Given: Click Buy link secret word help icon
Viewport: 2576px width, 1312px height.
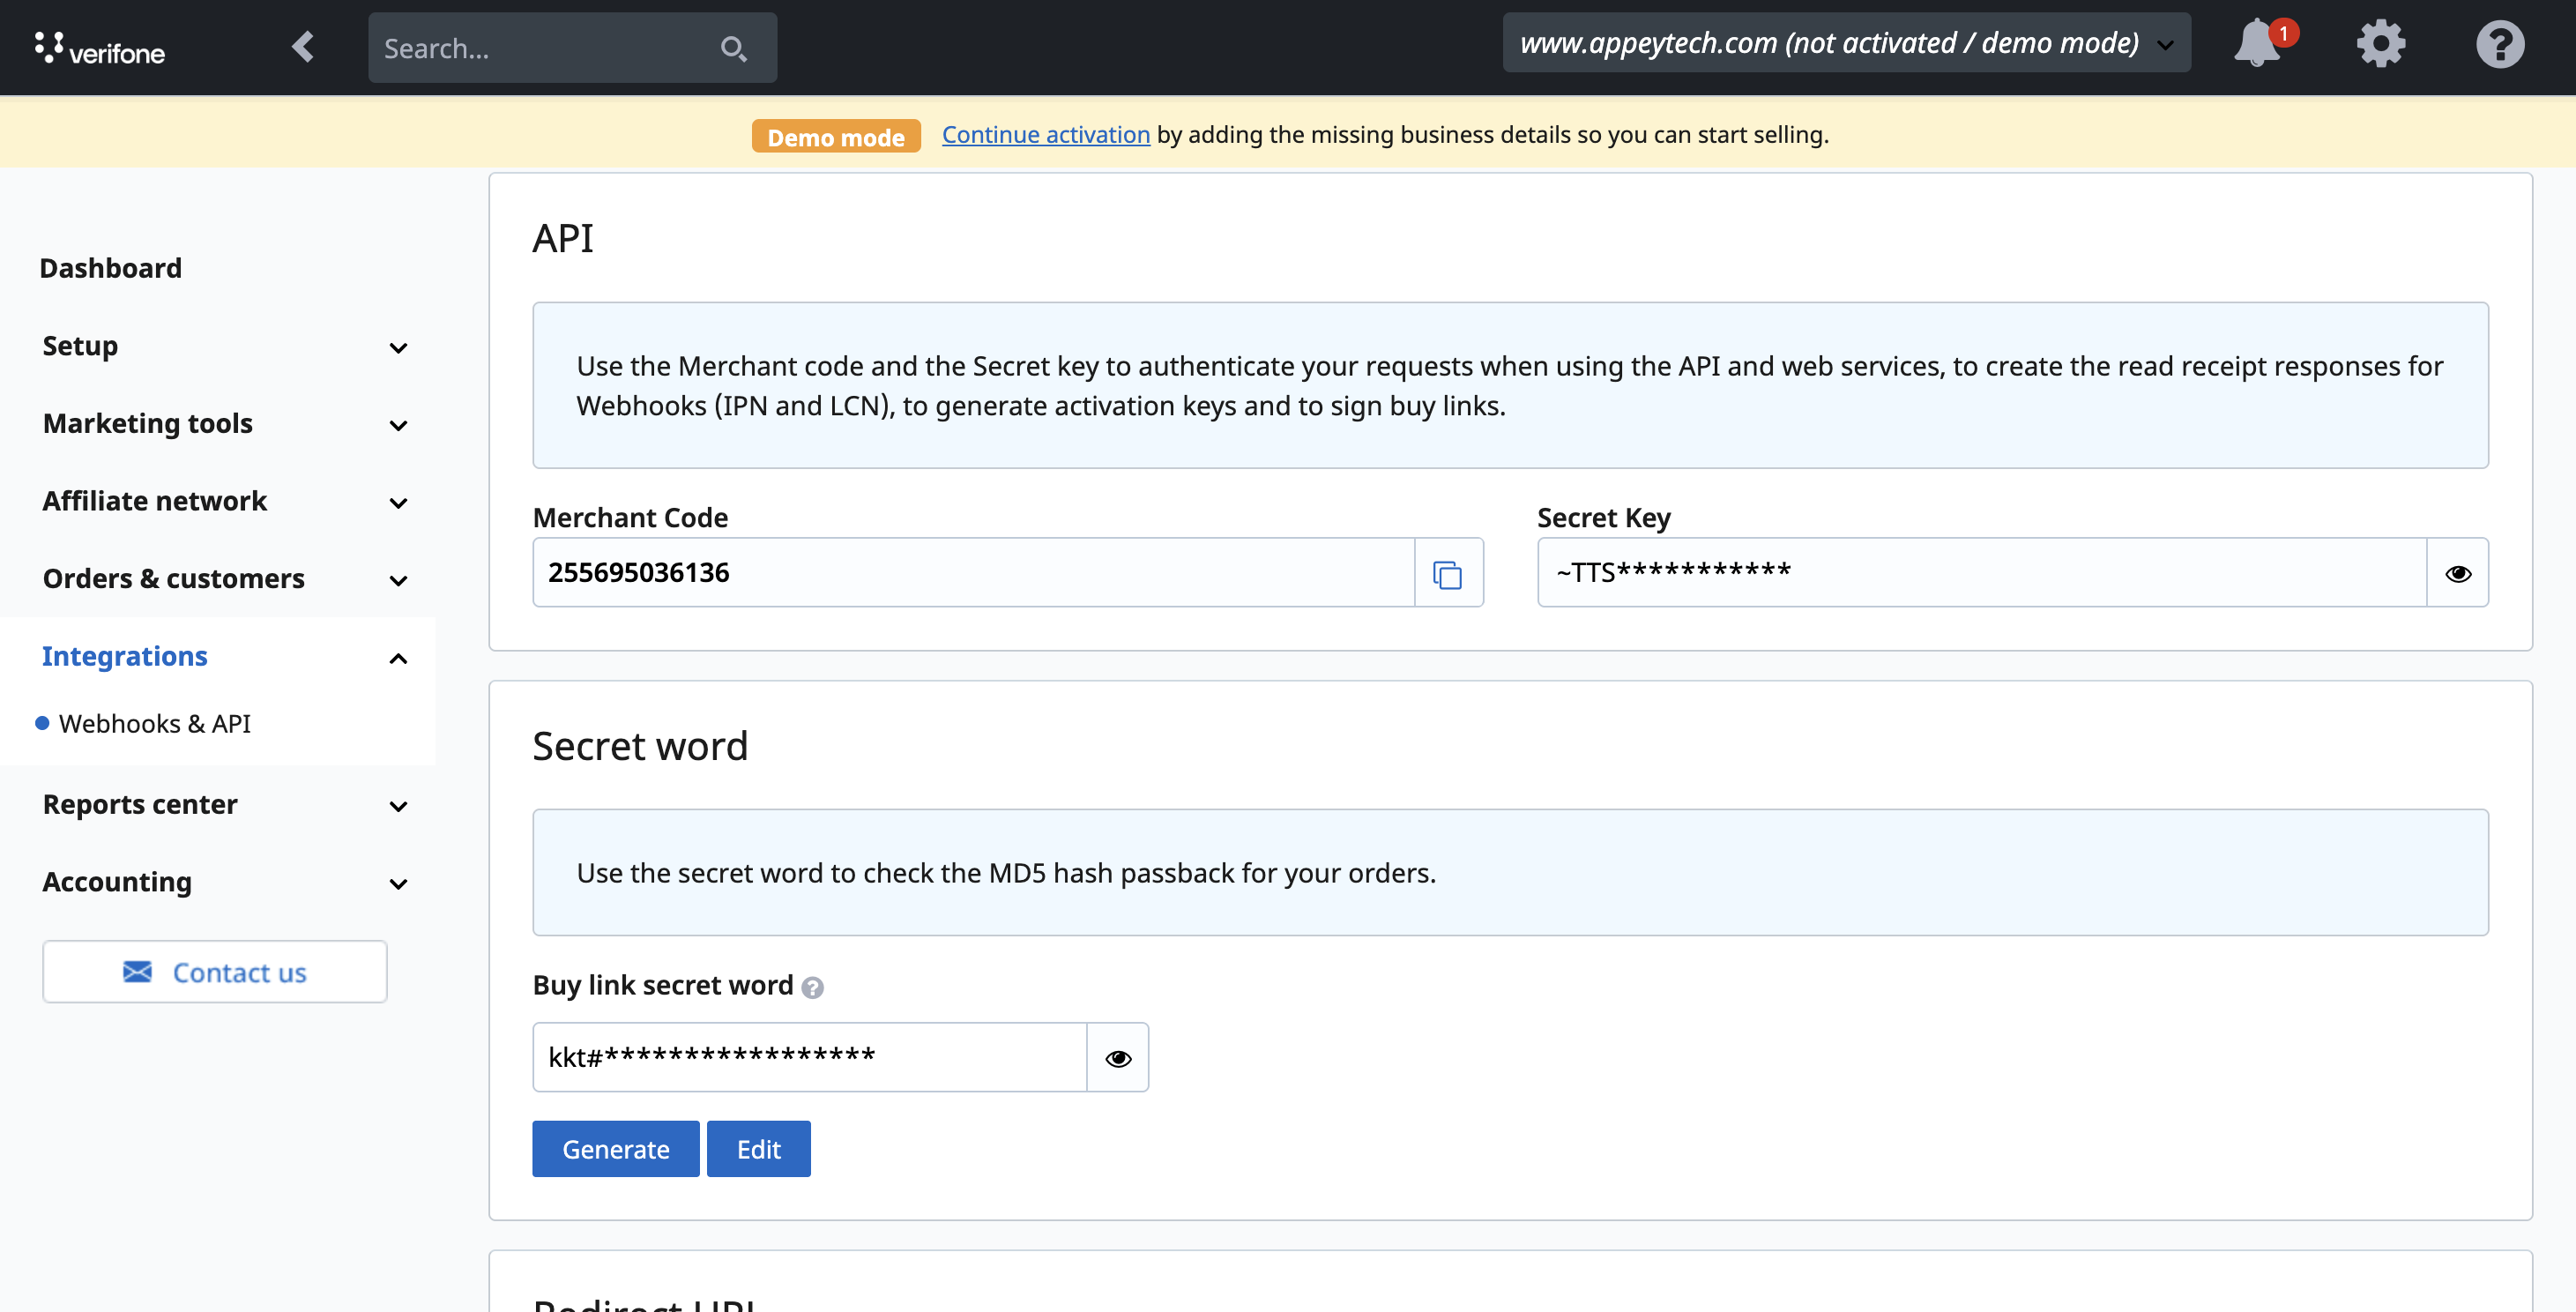Looking at the screenshot, I should click(x=812, y=988).
